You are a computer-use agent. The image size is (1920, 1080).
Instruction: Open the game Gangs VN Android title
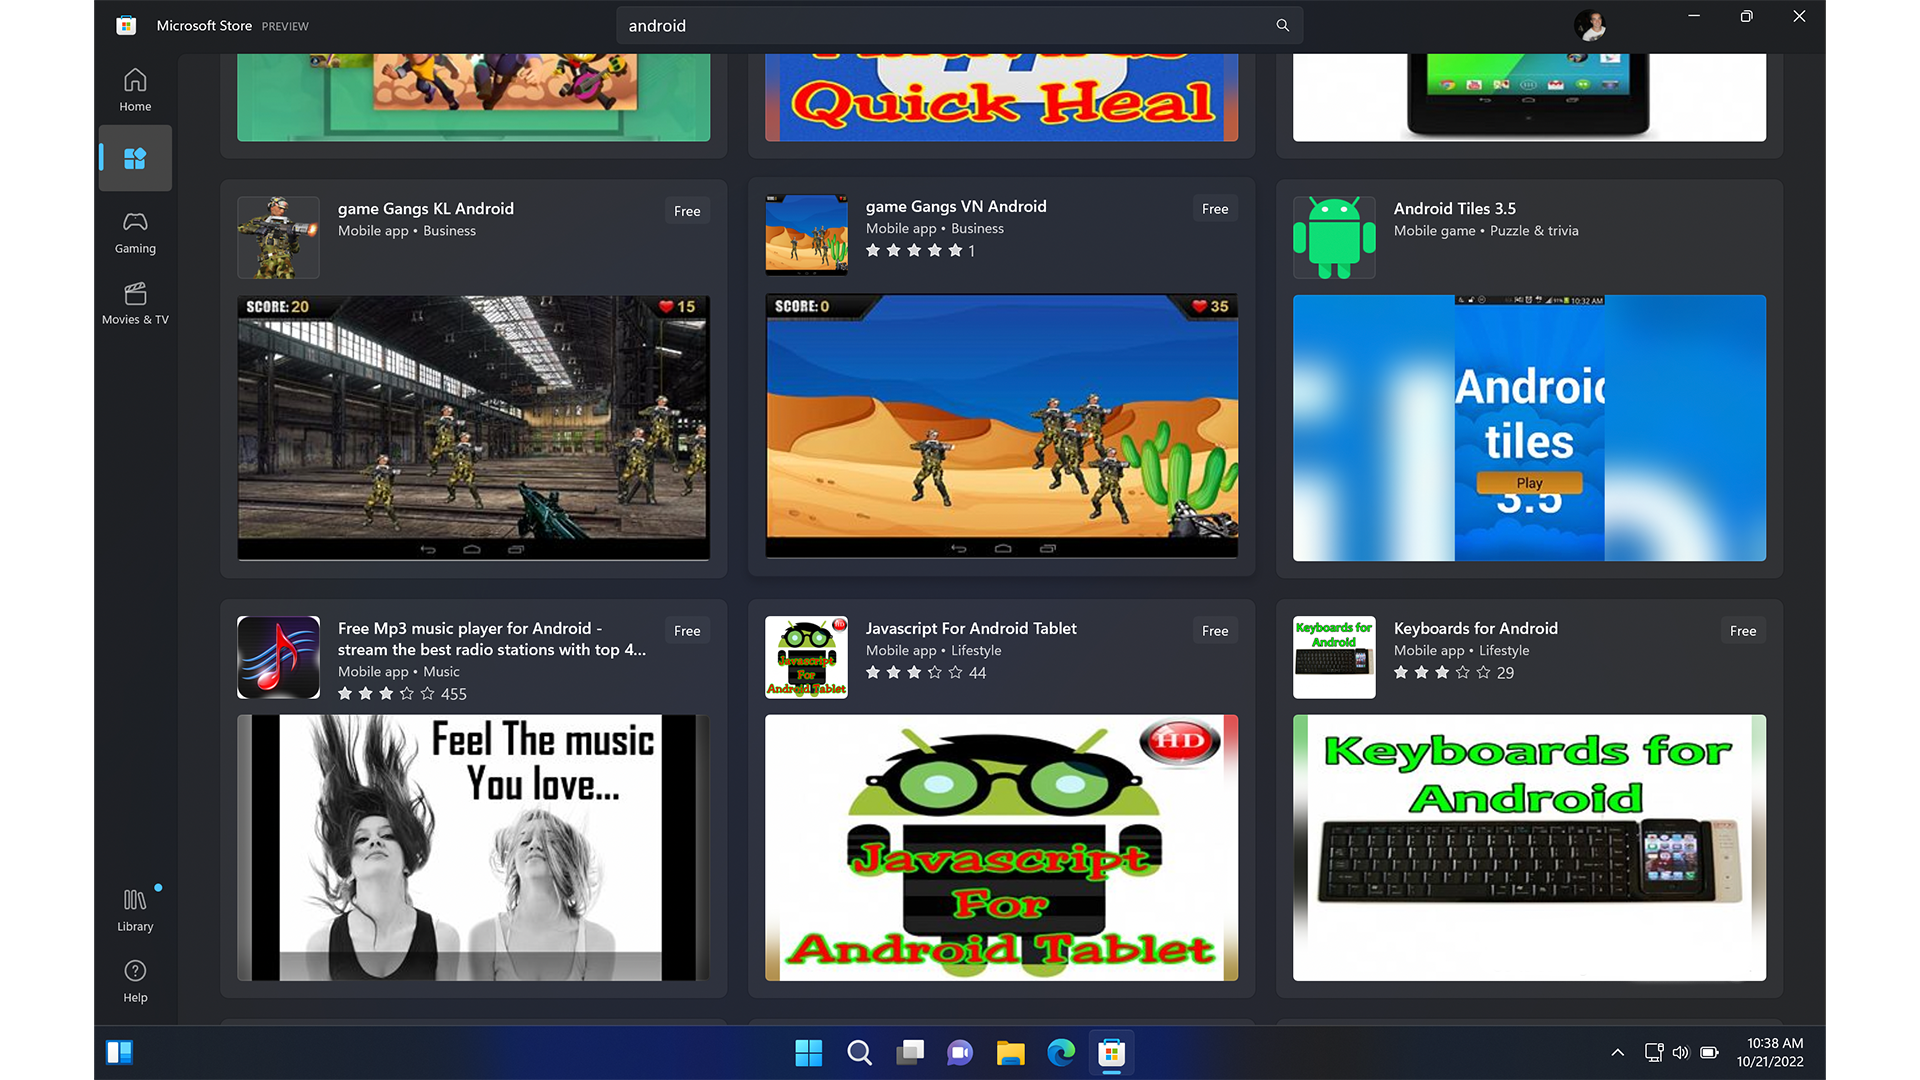[x=956, y=206]
